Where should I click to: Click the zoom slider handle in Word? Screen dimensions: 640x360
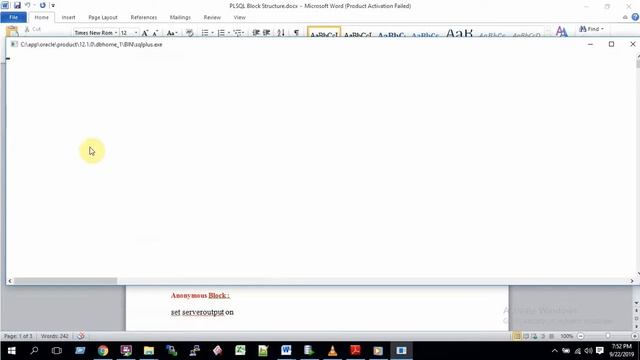tap(608, 336)
